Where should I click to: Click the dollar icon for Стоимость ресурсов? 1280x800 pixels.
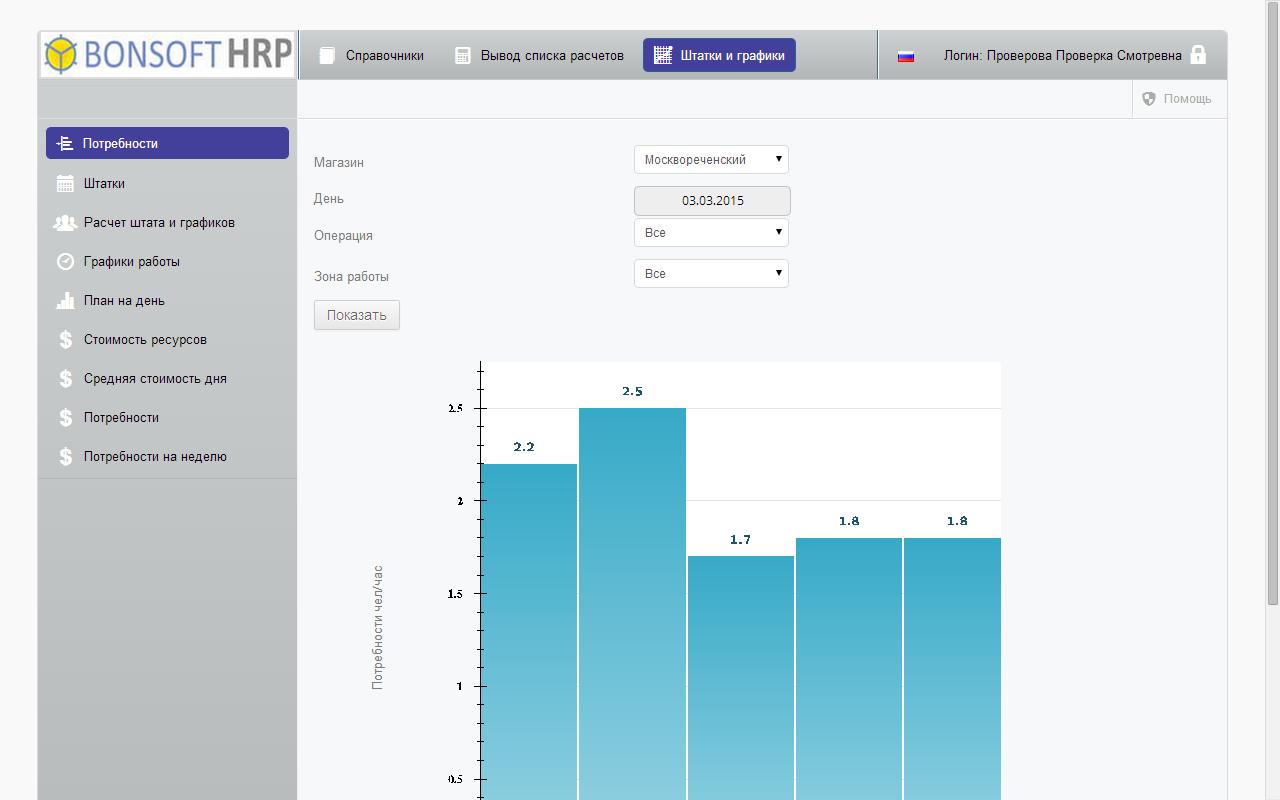point(65,340)
